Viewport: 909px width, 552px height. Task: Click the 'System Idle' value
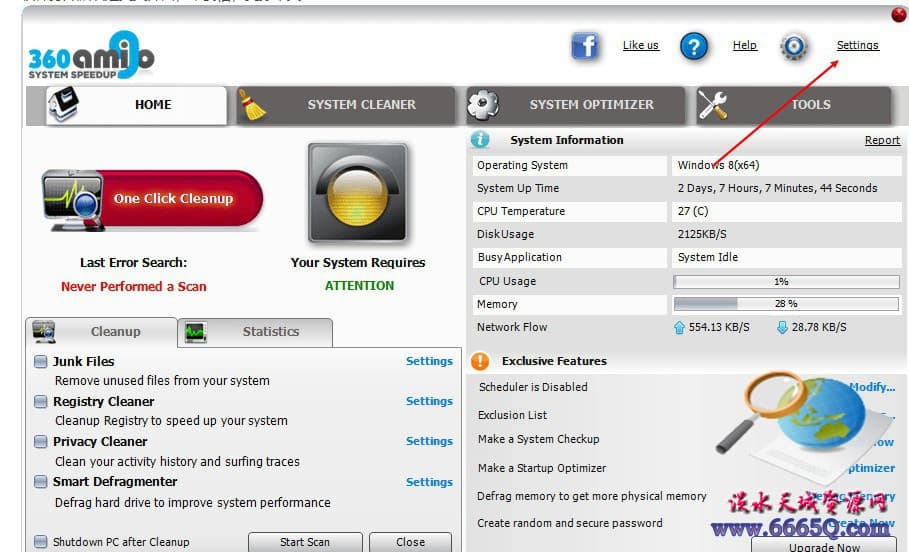[x=708, y=257]
